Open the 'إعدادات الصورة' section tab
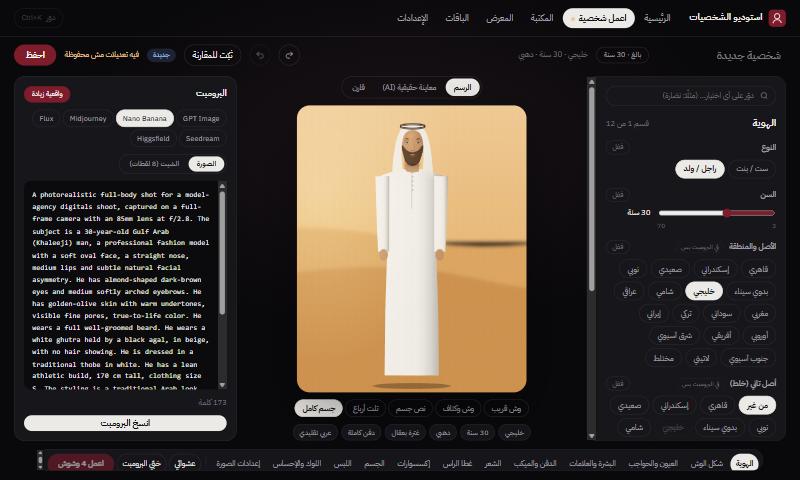Image resolution: width=800 pixels, height=480 pixels. click(238, 464)
